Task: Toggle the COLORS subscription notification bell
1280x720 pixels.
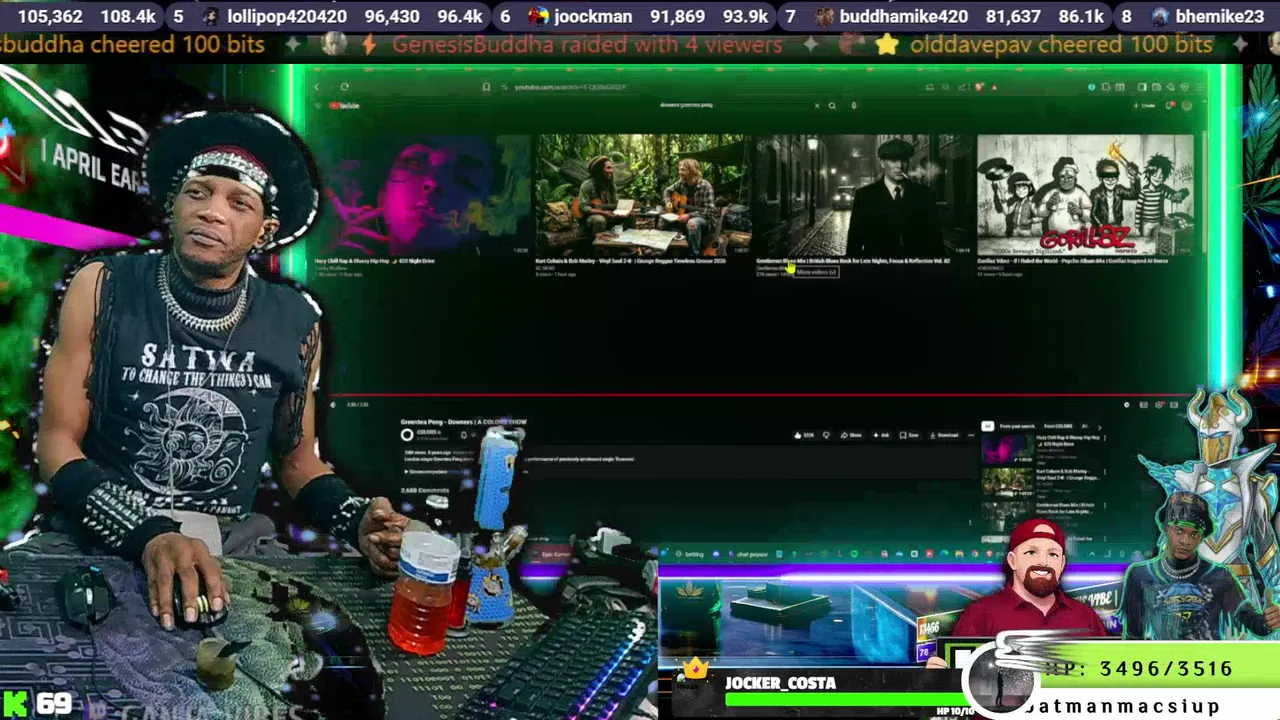Action: (464, 435)
